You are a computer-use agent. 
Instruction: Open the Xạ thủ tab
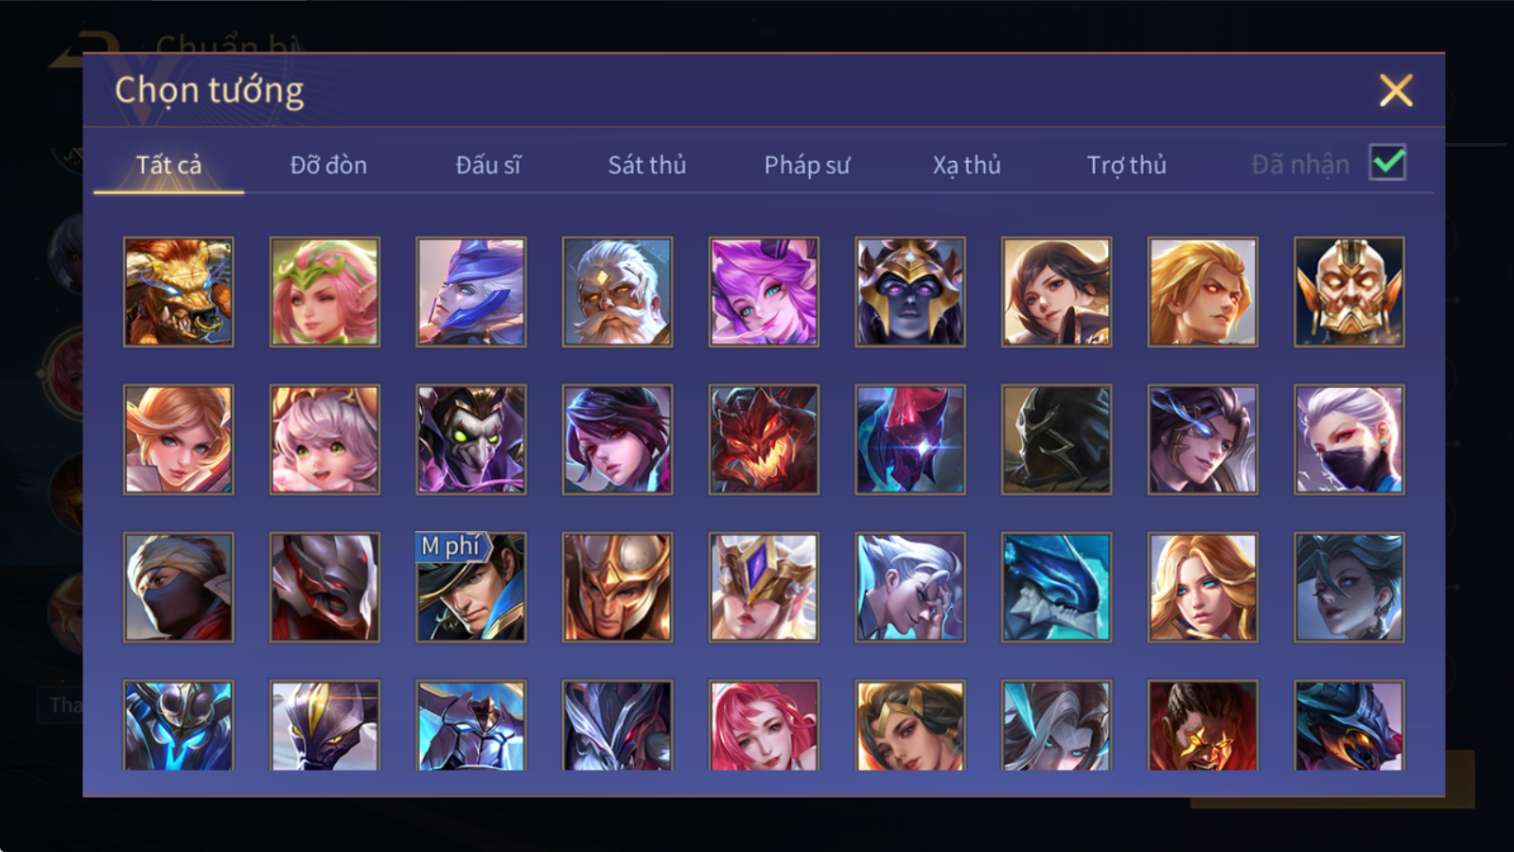(966, 165)
